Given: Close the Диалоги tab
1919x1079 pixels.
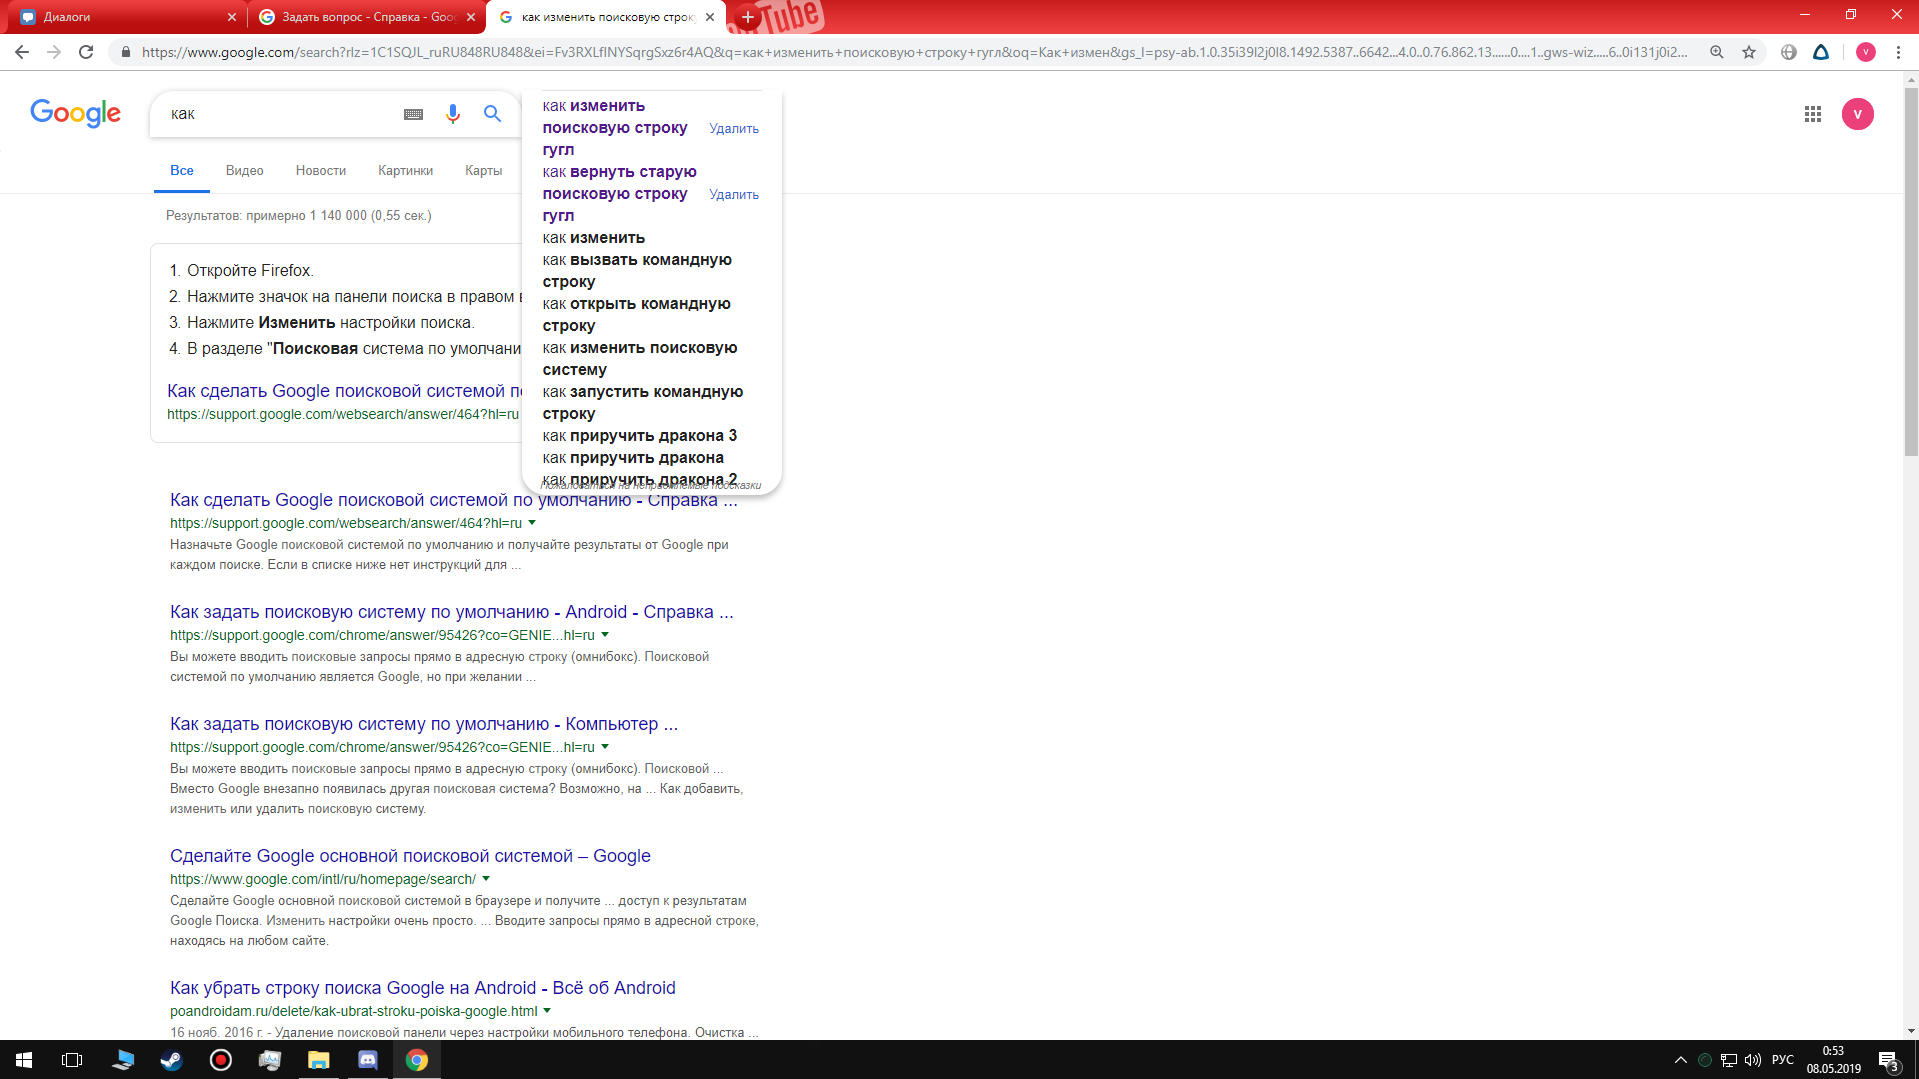Looking at the screenshot, I should tap(232, 17).
